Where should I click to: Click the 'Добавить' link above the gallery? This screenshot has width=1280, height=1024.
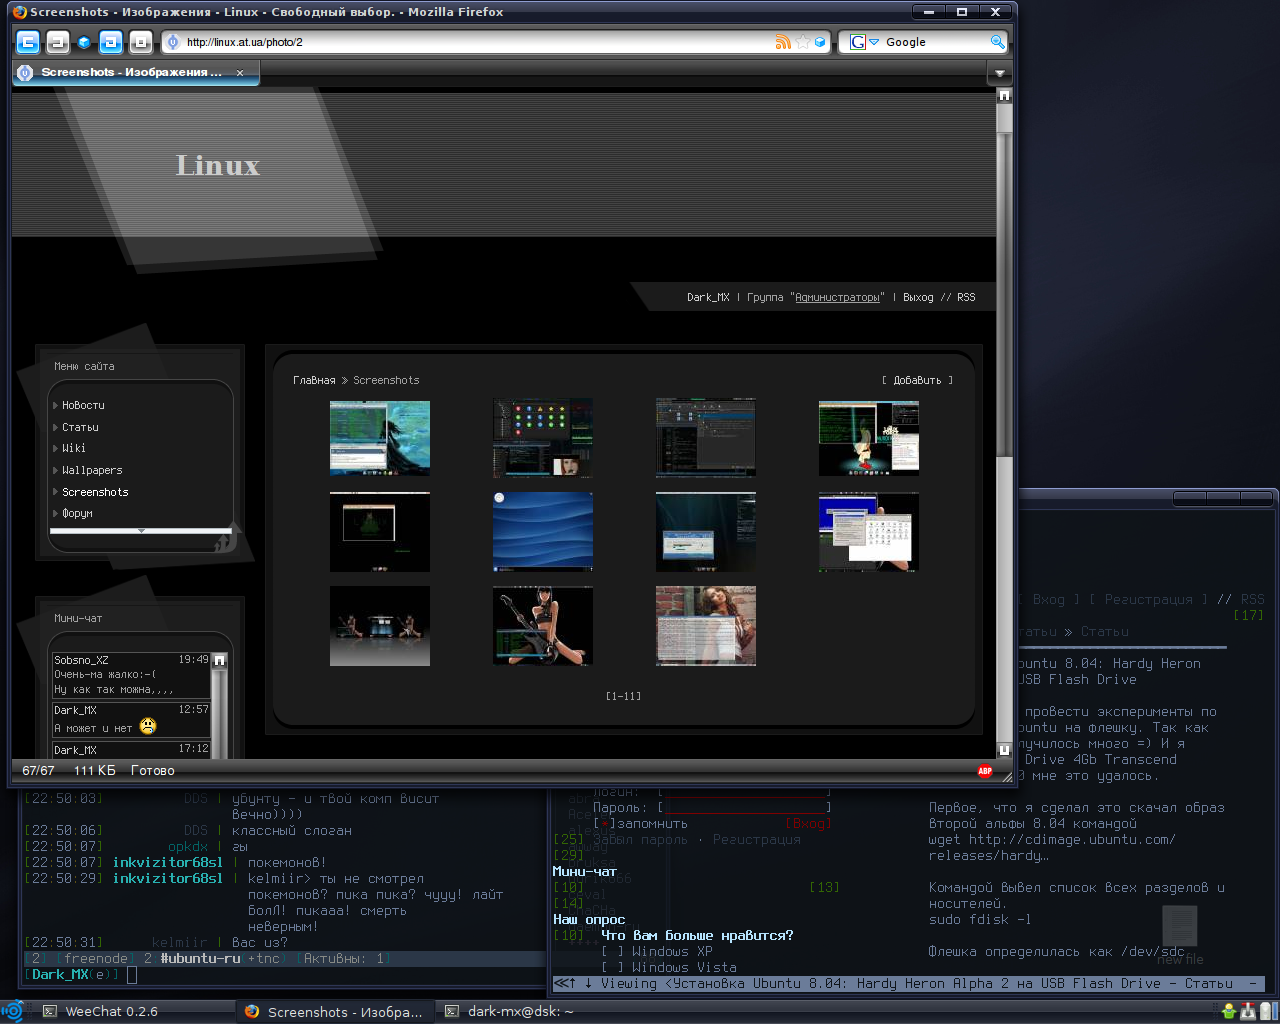[x=917, y=380]
